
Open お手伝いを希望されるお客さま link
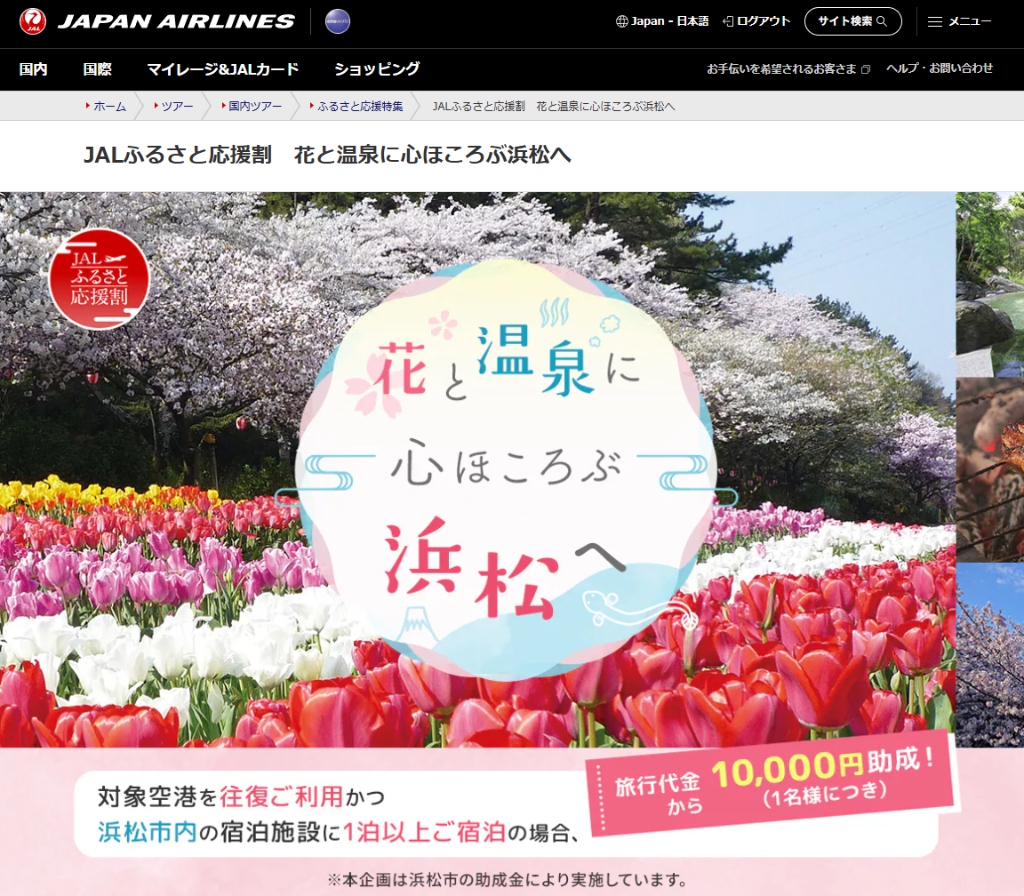click(781, 69)
